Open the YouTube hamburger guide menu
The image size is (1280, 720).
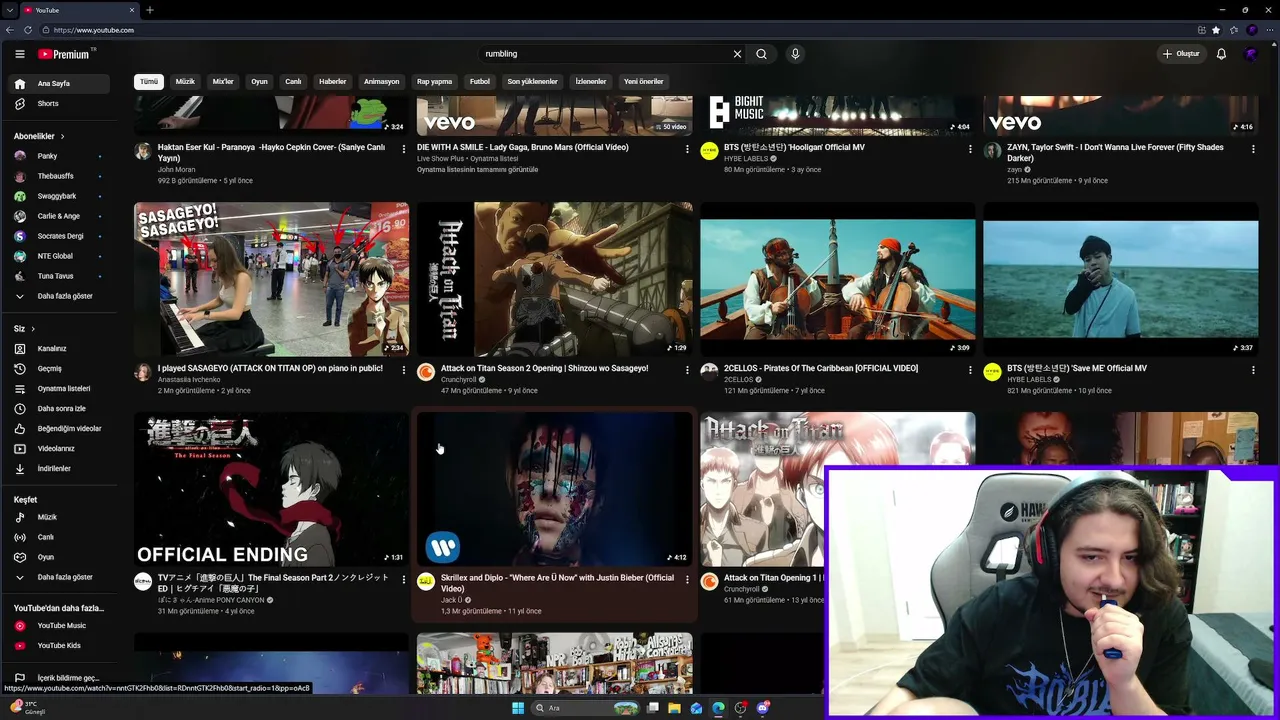20,54
